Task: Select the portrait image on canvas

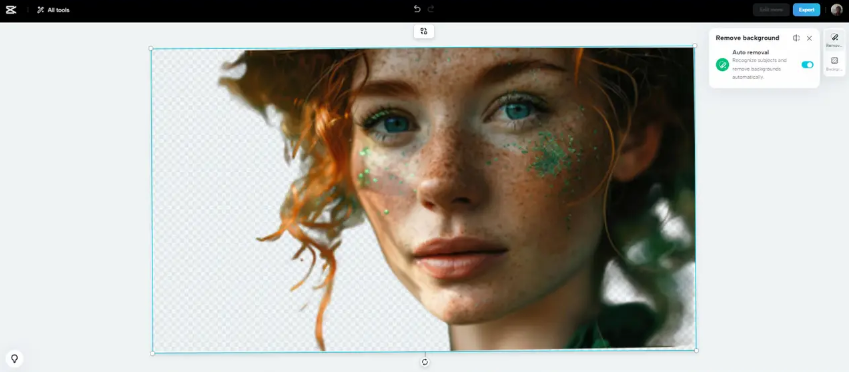Action: 423,200
